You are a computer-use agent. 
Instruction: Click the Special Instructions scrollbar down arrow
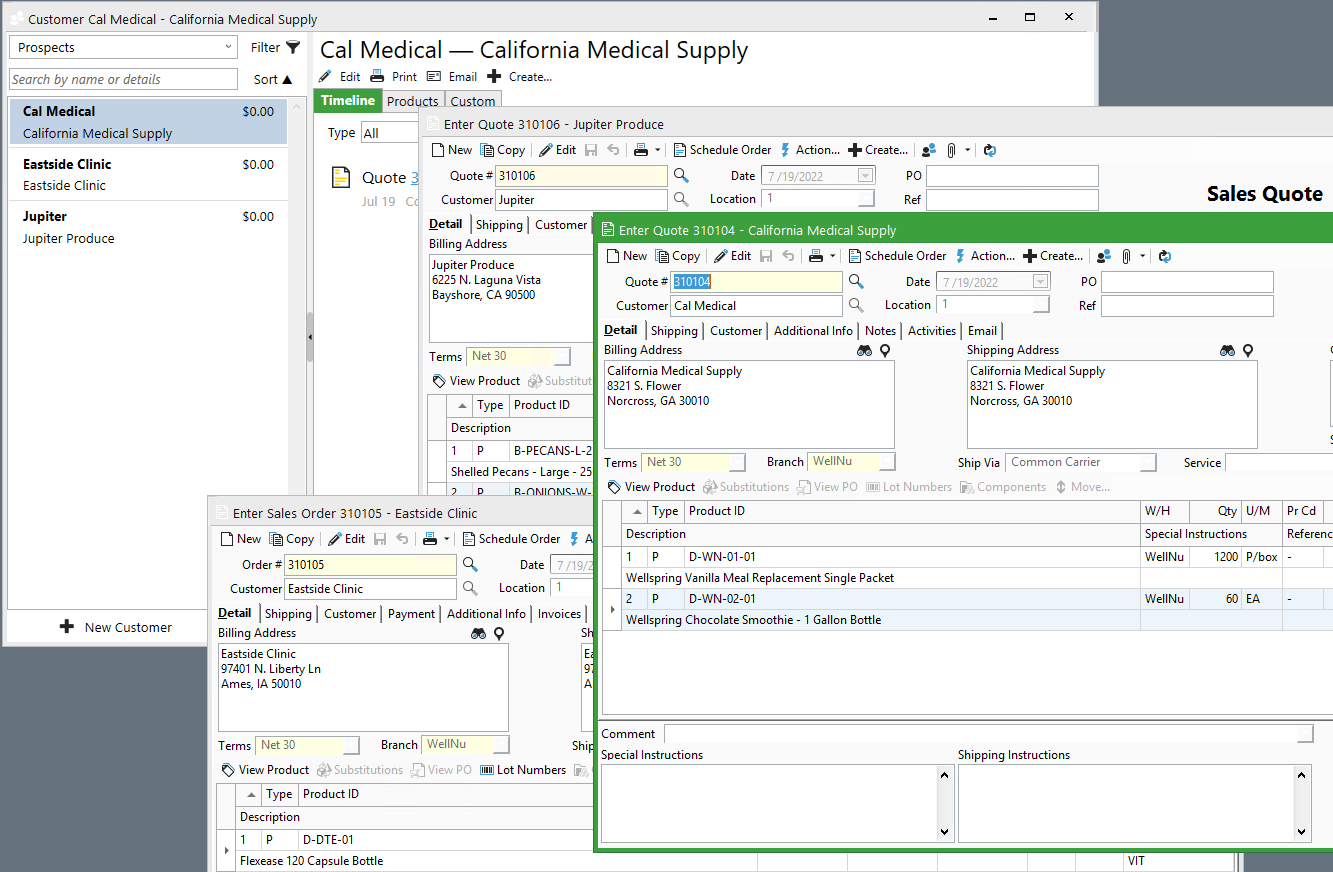pos(945,831)
